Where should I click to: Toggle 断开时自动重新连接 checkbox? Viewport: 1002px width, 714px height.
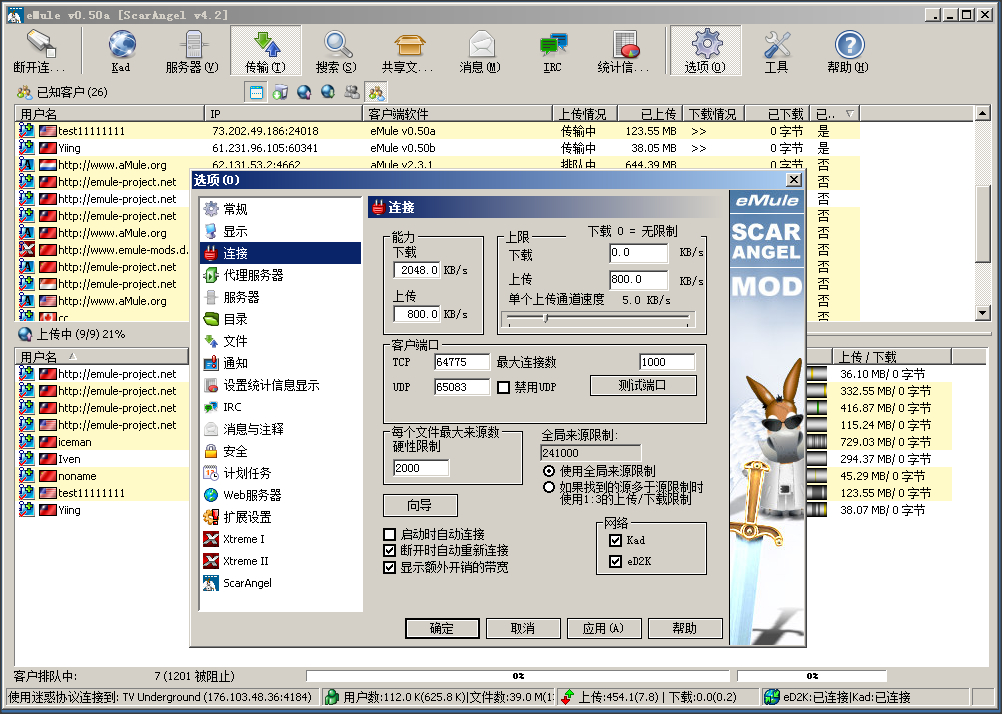click(x=389, y=550)
